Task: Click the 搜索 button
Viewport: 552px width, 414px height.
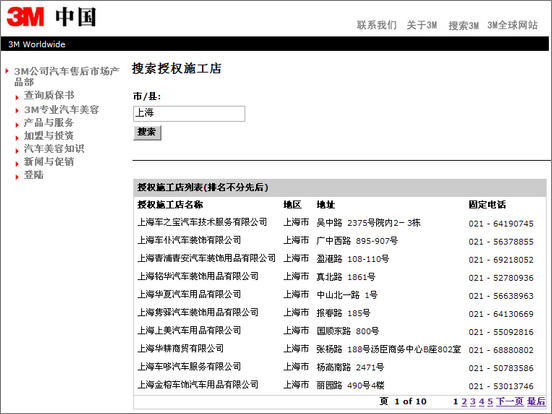Action: (x=147, y=133)
